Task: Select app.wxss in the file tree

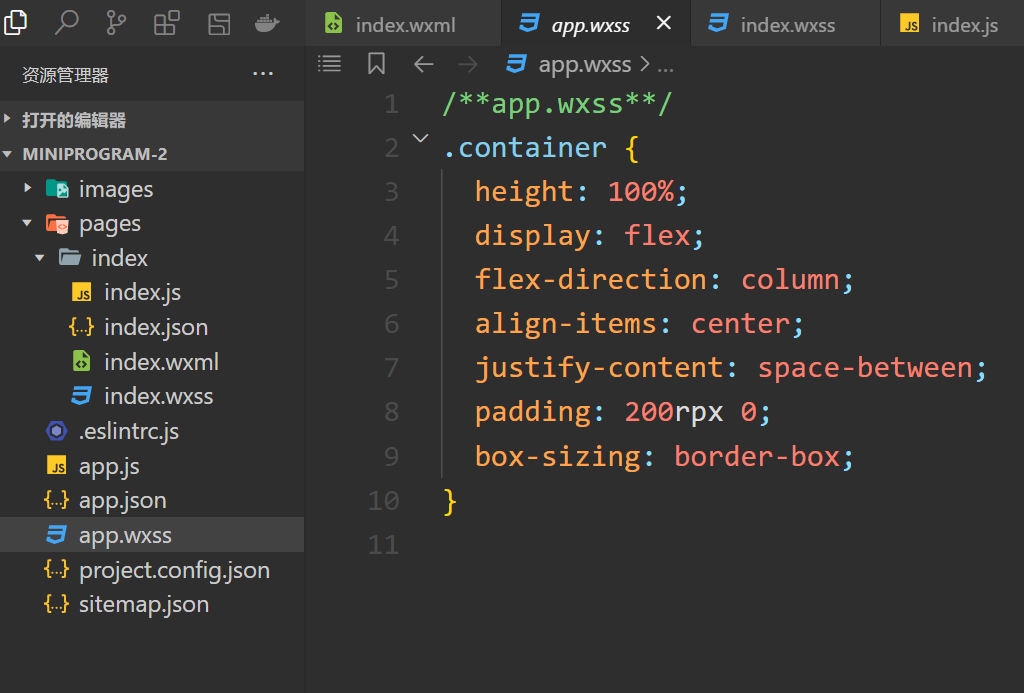Action: click(x=152, y=534)
